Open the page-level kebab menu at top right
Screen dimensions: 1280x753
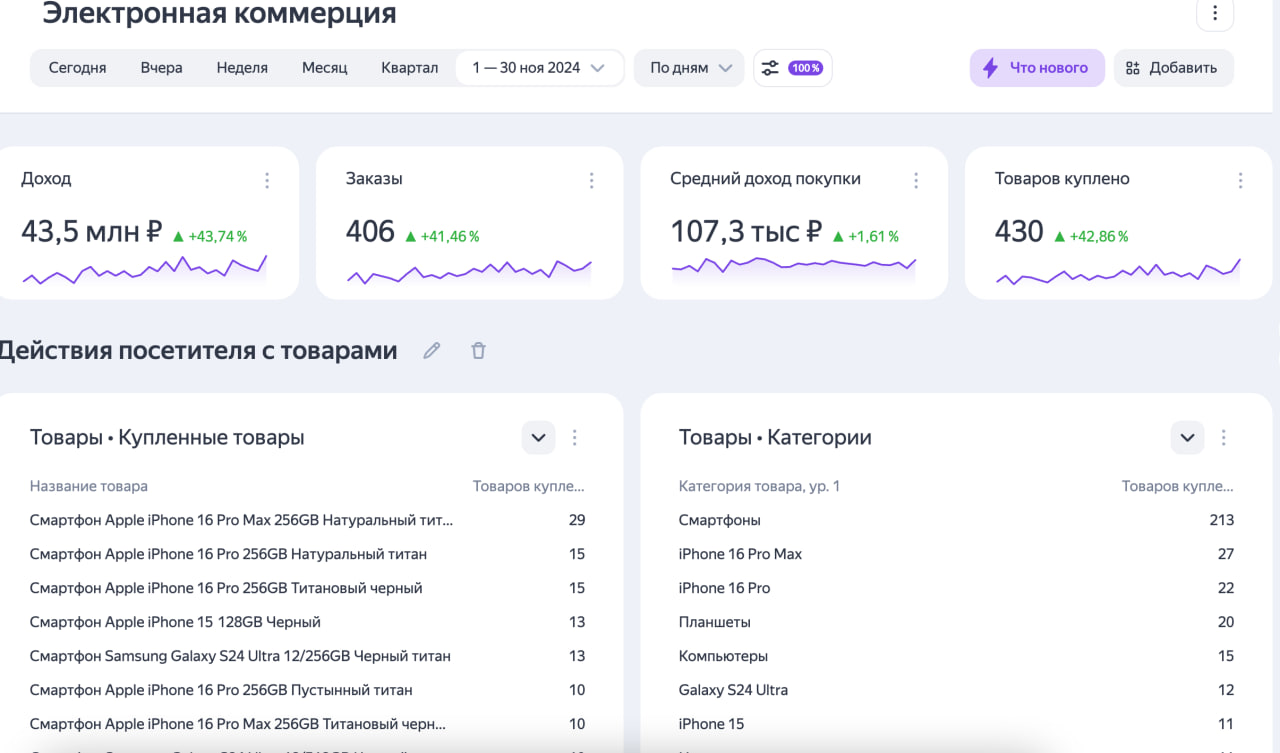[x=1215, y=14]
